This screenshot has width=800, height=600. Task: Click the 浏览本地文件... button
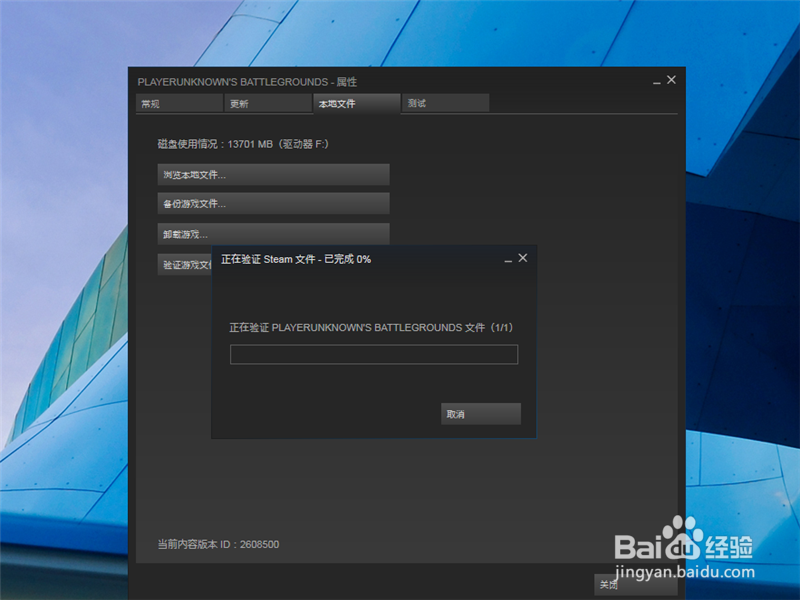[x=273, y=174]
